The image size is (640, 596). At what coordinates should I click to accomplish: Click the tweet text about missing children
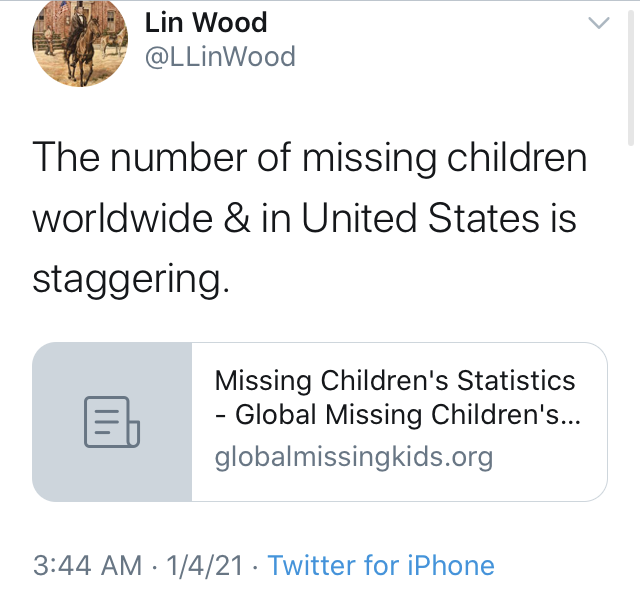[310, 218]
